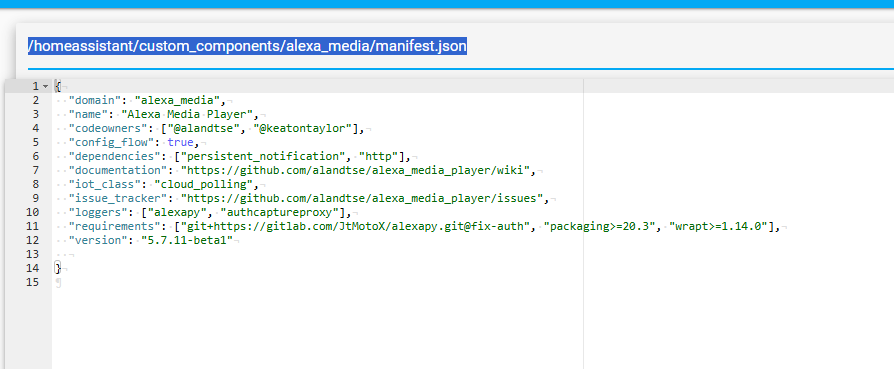Click the "codeowners" key
Screen dimensions: 894x369
tap(108, 128)
